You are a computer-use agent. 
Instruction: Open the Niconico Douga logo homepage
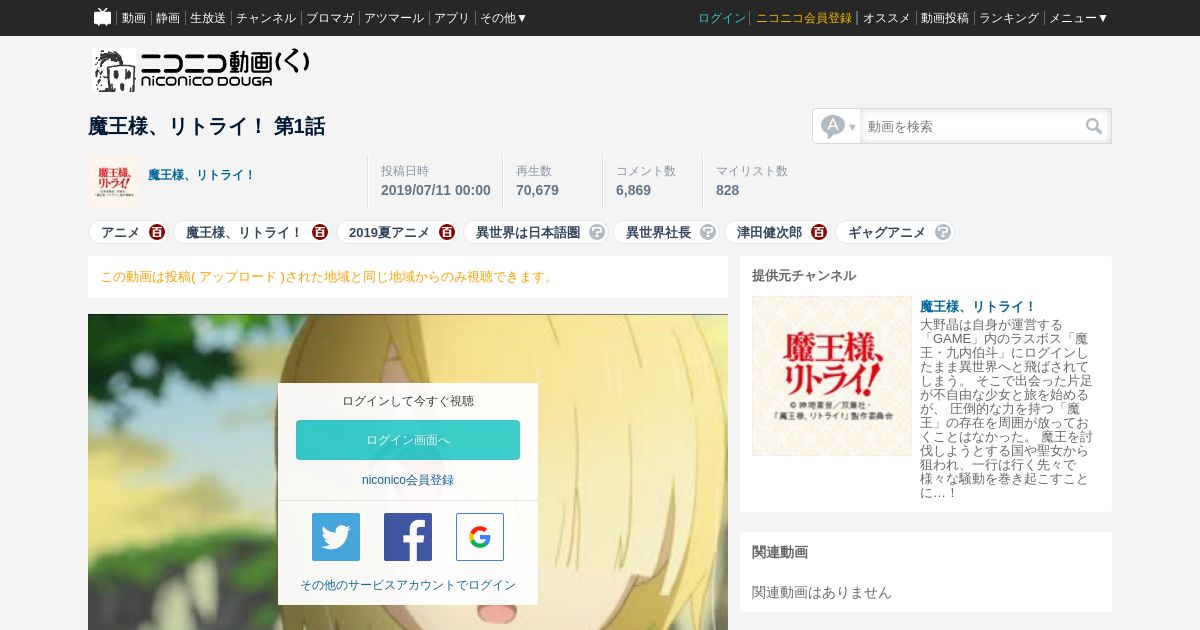[201, 70]
